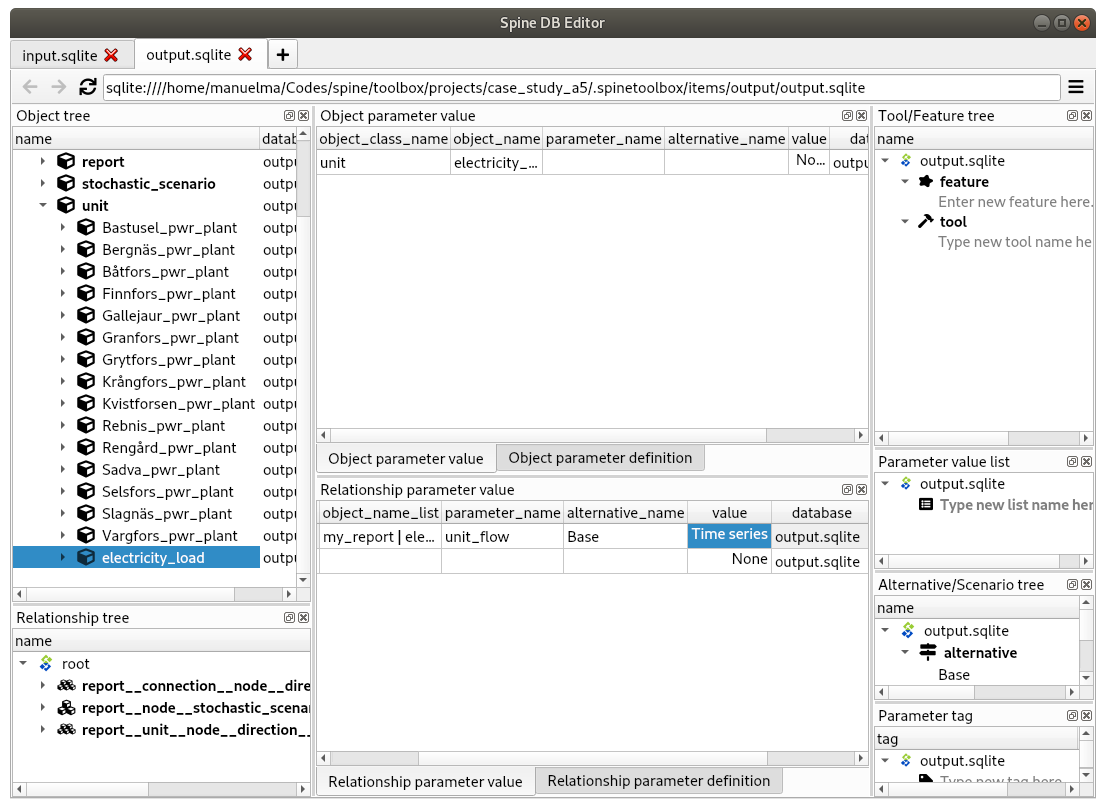Viewport: 1106px width, 809px height.
Task: Collapse the unit object class
Action: [x=43, y=205]
